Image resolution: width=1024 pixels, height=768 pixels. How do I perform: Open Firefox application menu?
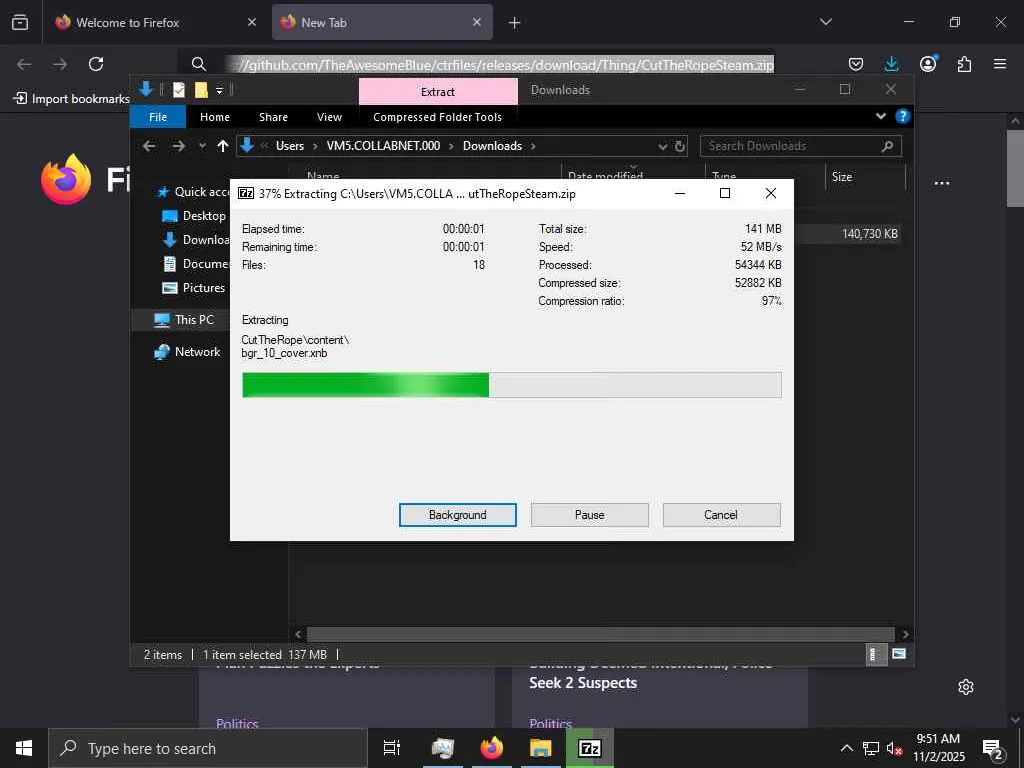[x=1000, y=64]
